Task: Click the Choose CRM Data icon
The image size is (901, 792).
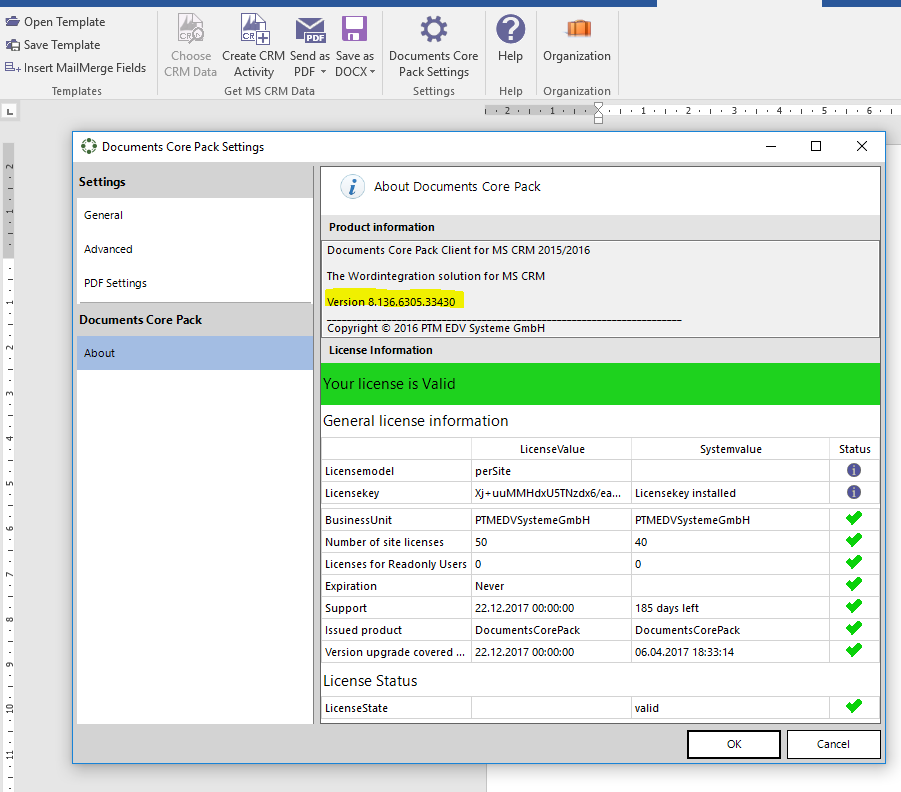Action: point(190,29)
